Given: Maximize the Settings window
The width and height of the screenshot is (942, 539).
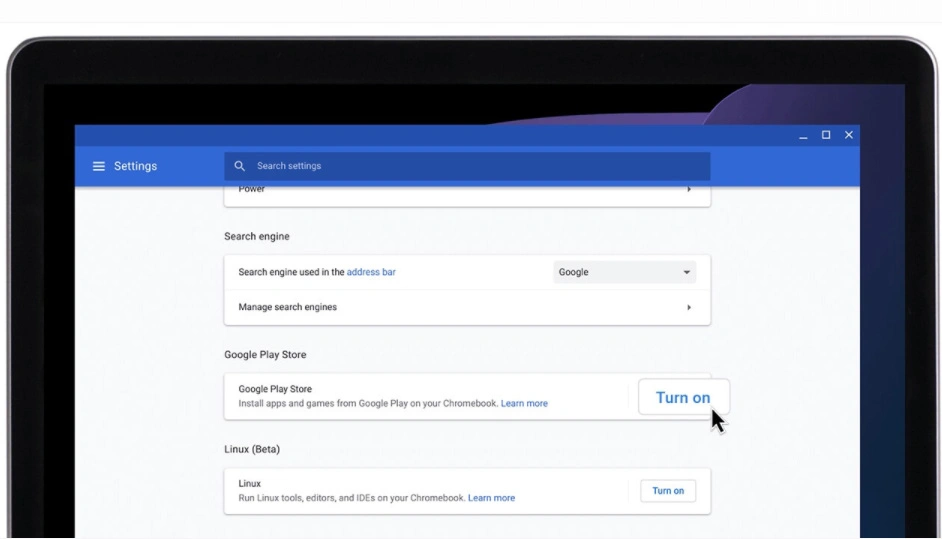Looking at the screenshot, I should (x=826, y=135).
